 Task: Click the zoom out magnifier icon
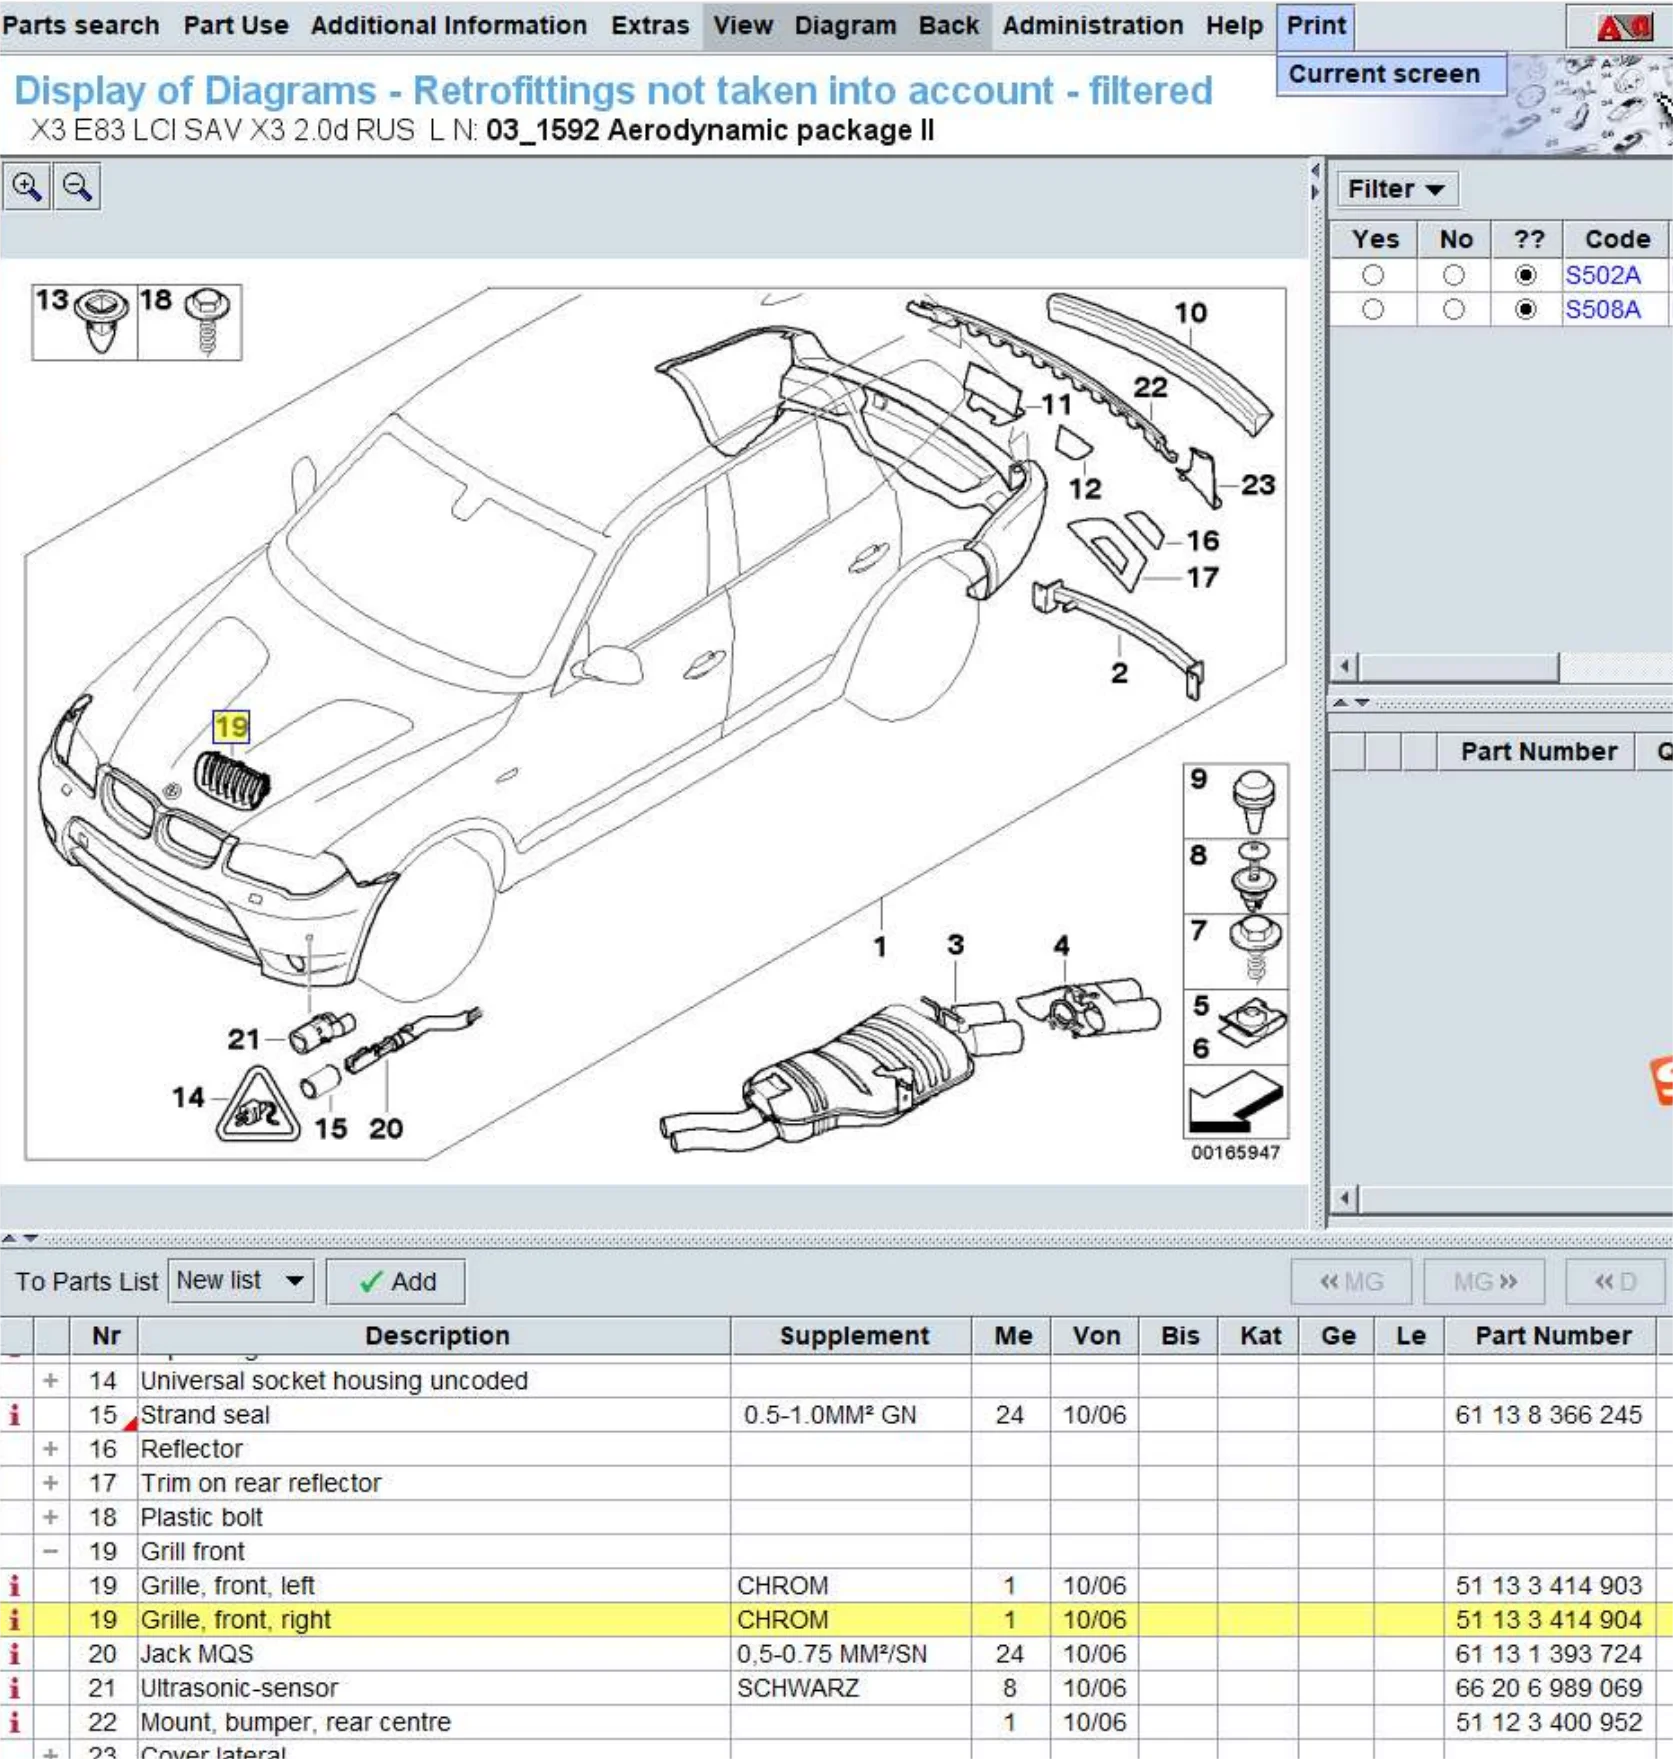[x=77, y=187]
